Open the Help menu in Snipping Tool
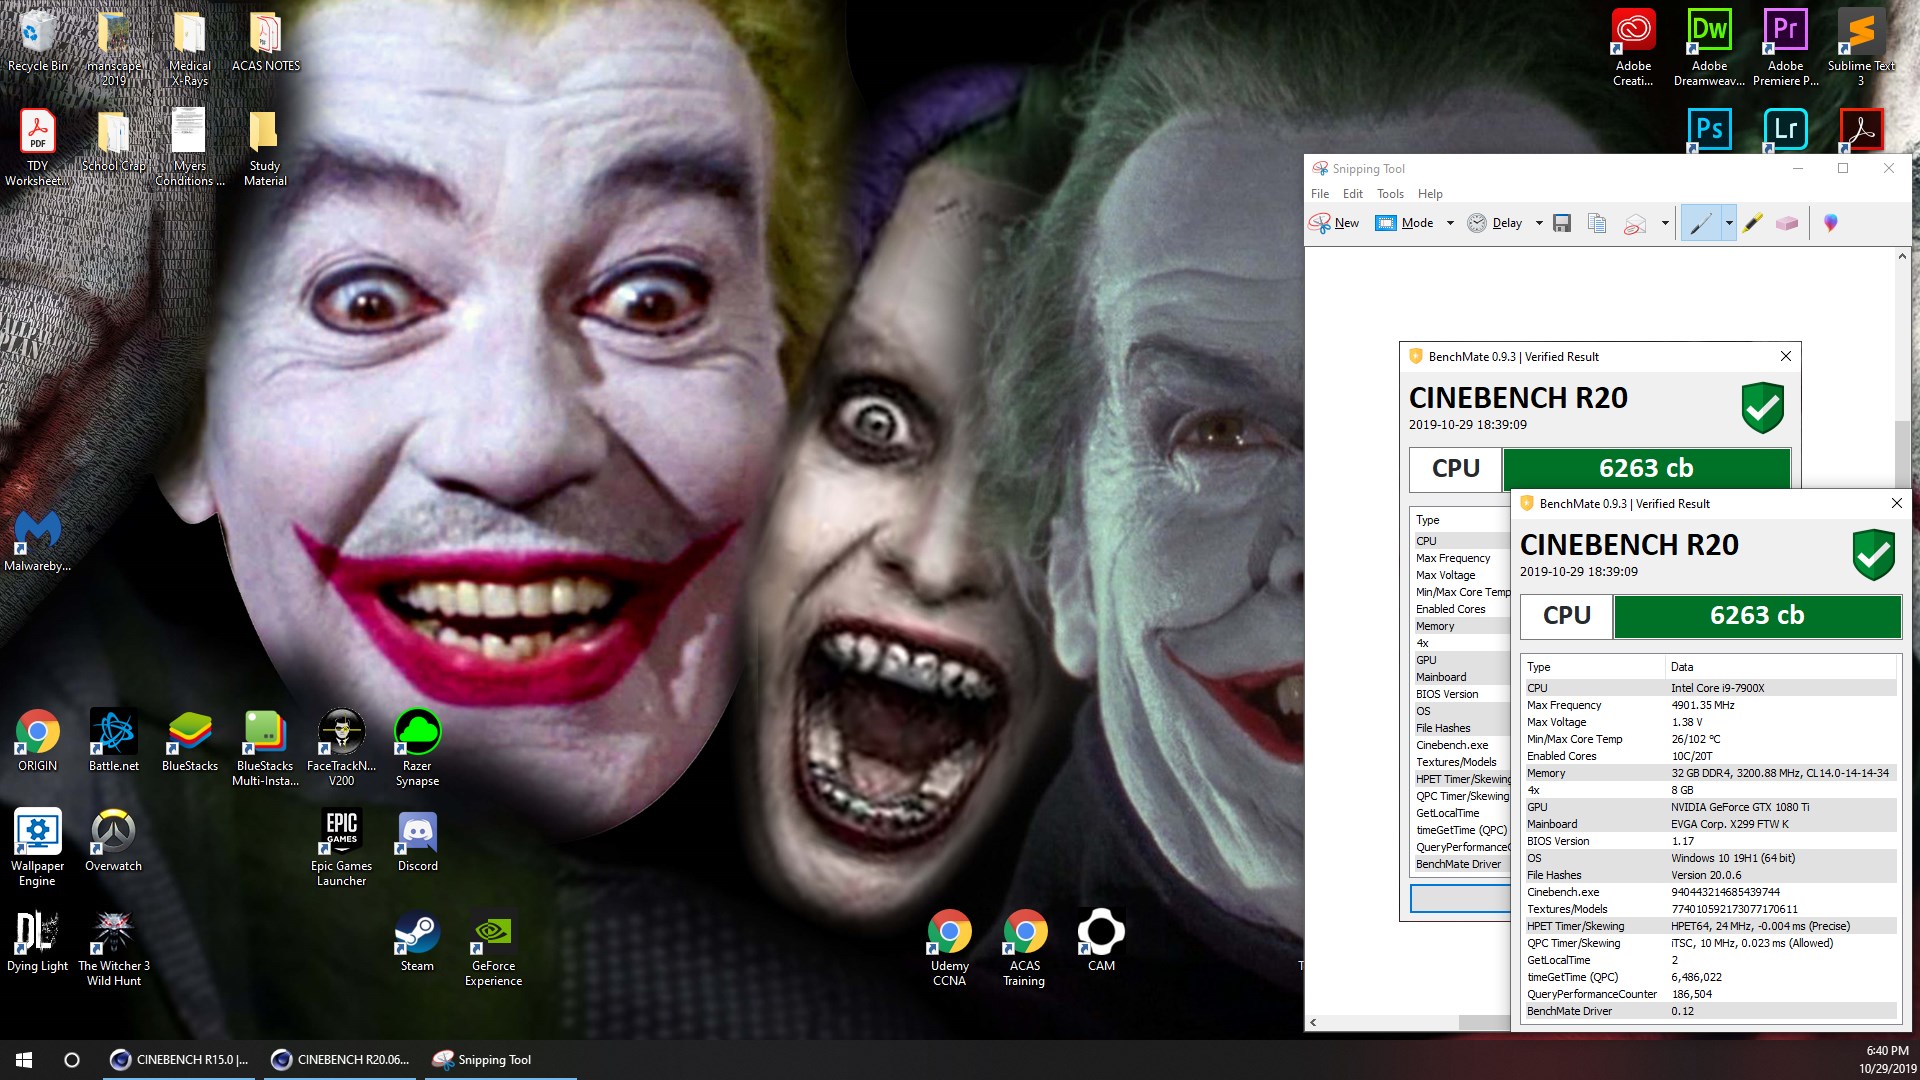 [x=1430, y=194]
